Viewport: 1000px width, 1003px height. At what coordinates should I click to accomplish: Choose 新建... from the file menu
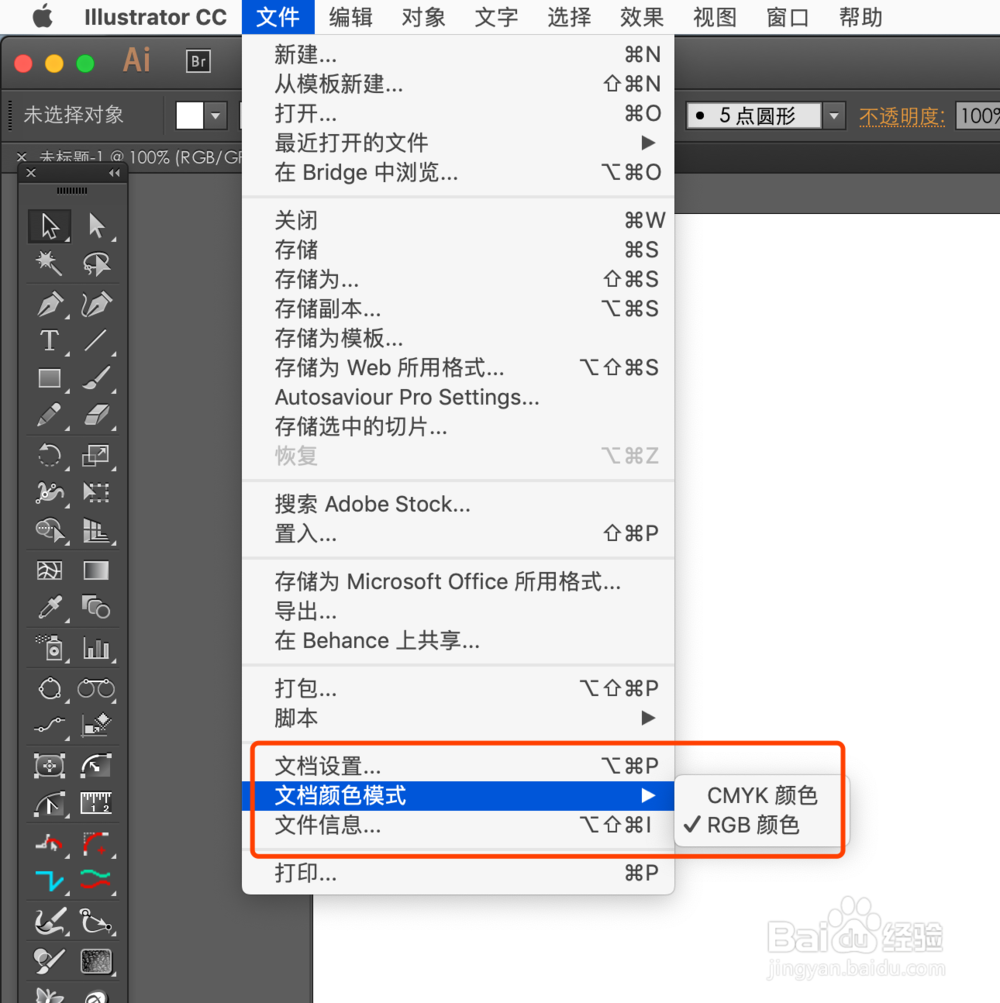[458, 54]
